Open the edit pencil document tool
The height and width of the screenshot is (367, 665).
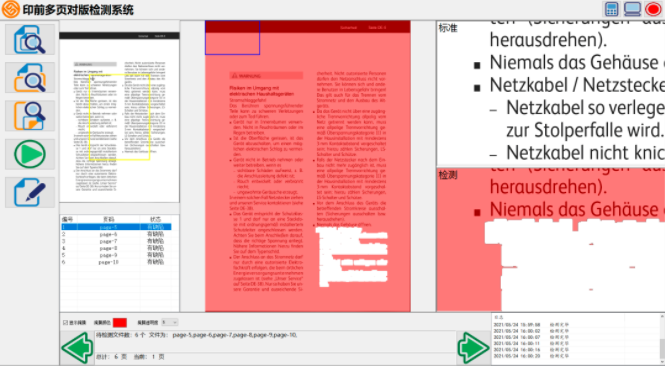[30, 192]
